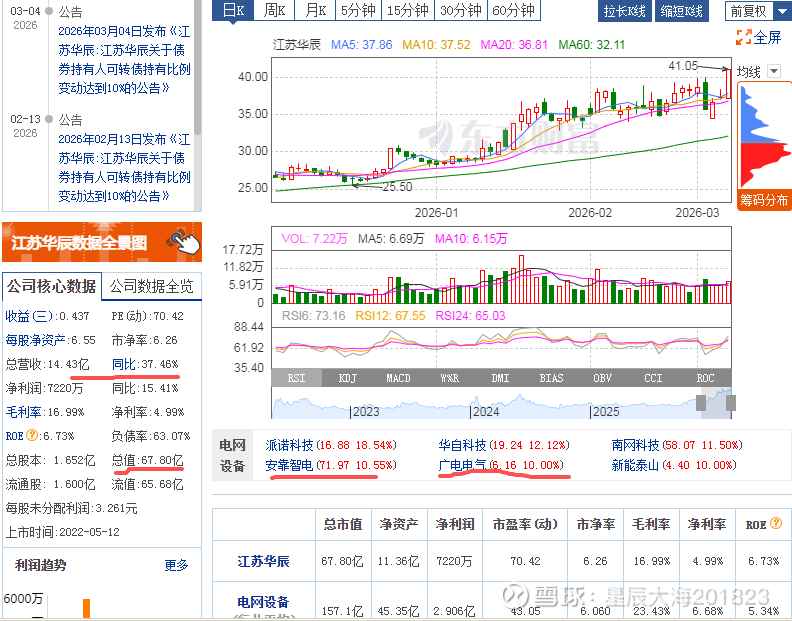
Task: Select the 5分钟 chart tab
Action: point(358,11)
